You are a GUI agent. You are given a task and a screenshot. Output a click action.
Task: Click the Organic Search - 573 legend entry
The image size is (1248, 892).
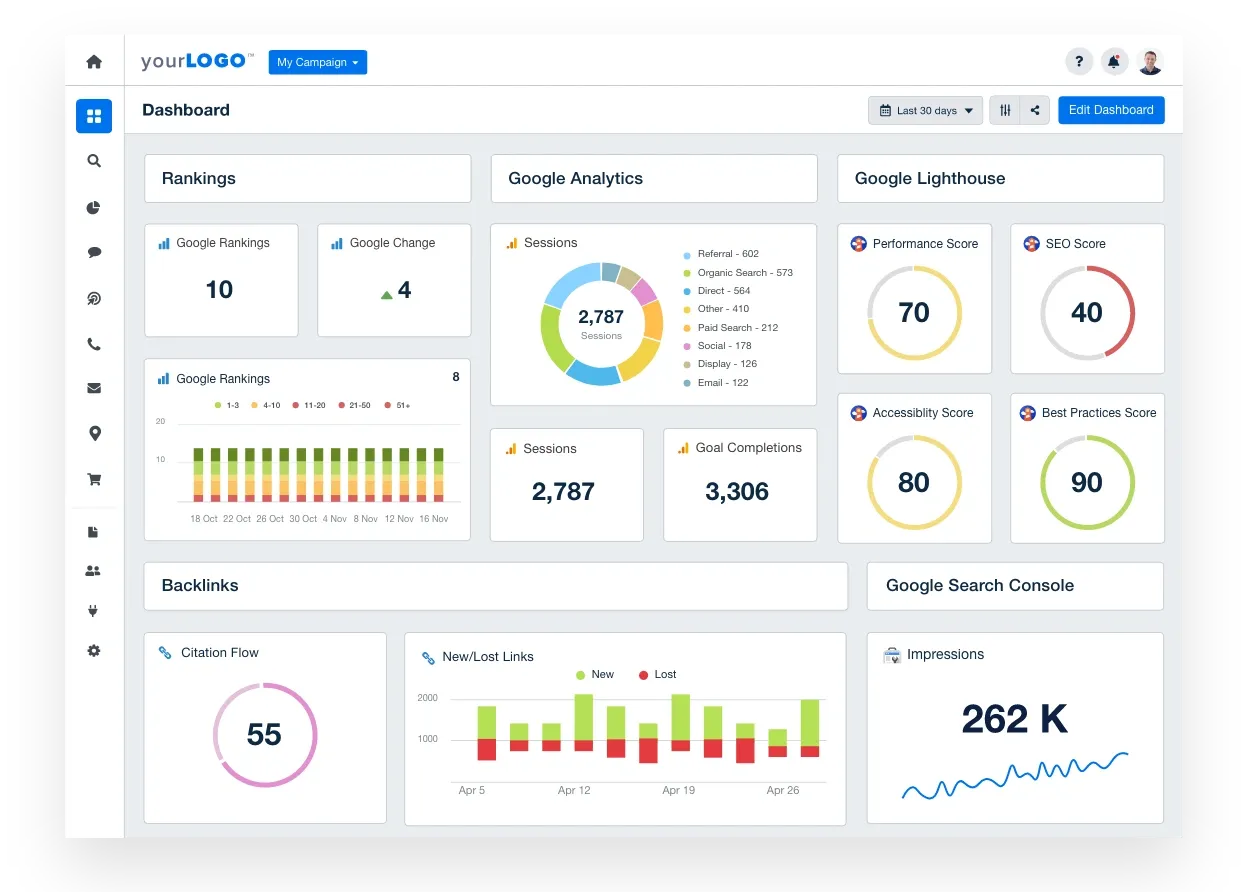(x=738, y=272)
